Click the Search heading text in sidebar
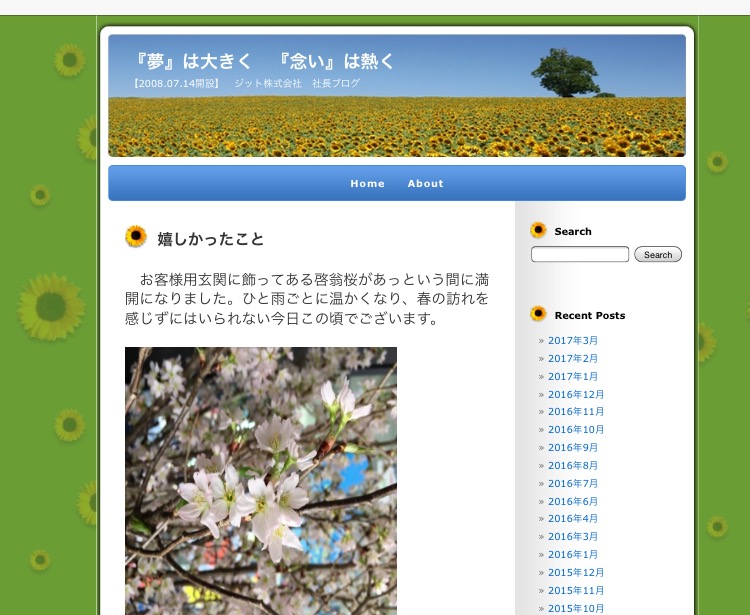 click(573, 231)
